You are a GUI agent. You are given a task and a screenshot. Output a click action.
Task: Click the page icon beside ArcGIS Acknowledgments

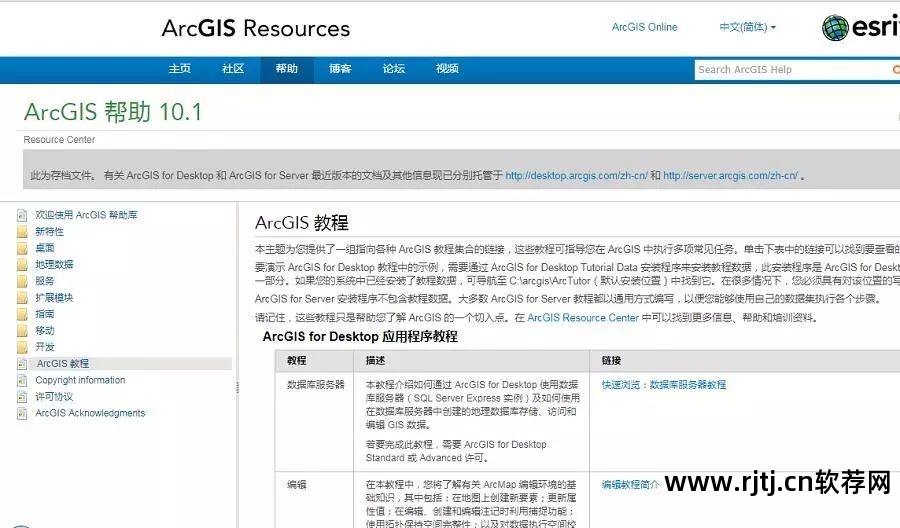click(22, 413)
